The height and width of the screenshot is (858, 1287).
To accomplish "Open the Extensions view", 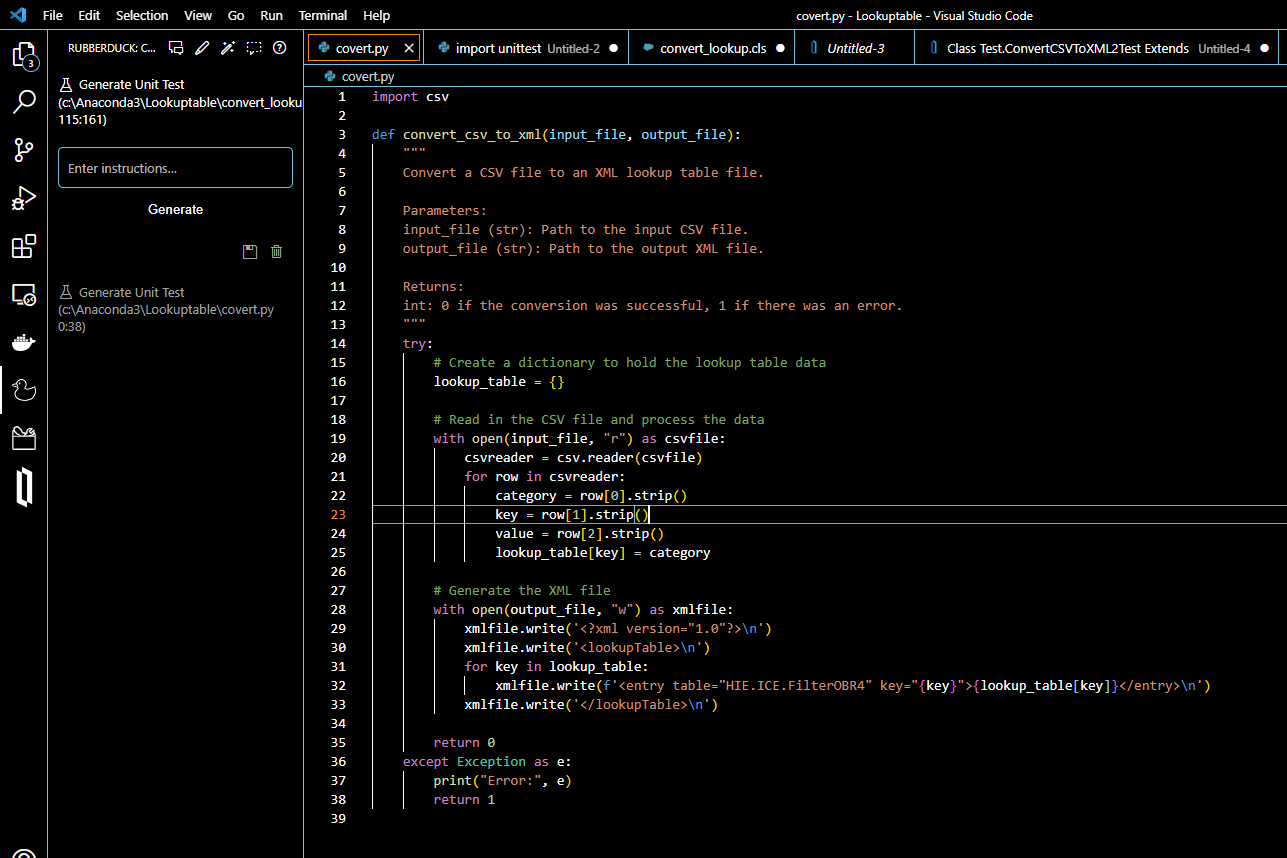I will point(23,246).
